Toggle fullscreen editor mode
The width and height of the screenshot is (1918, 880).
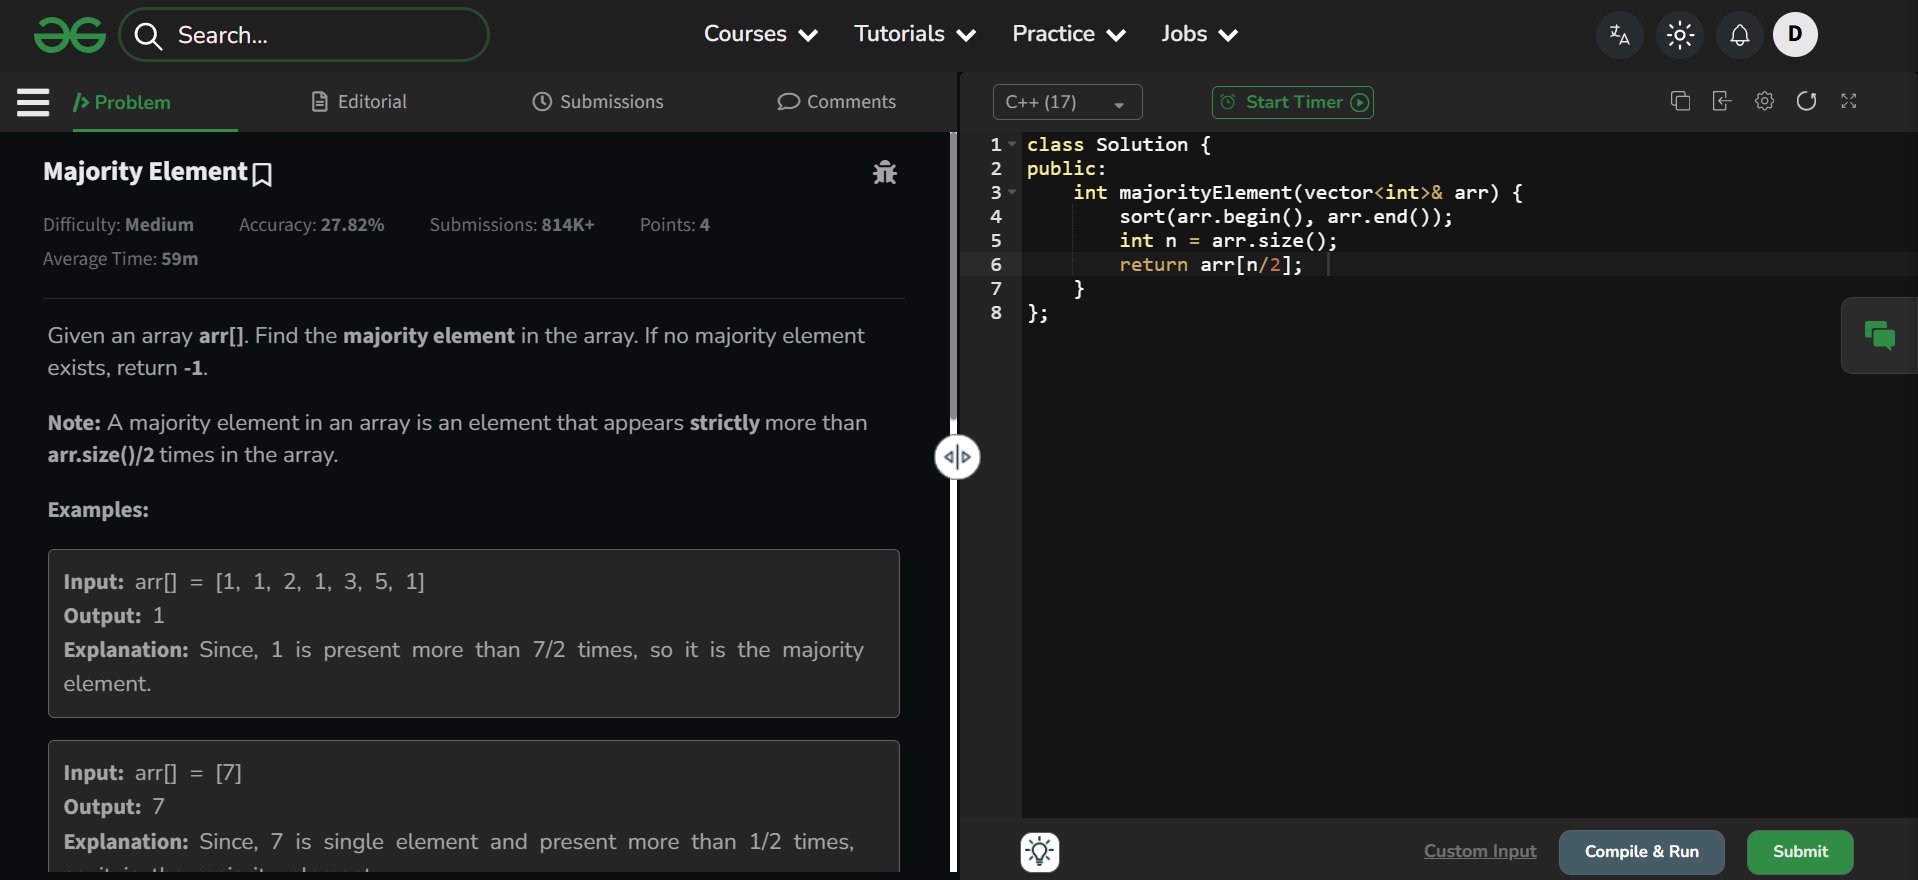(1848, 101)
